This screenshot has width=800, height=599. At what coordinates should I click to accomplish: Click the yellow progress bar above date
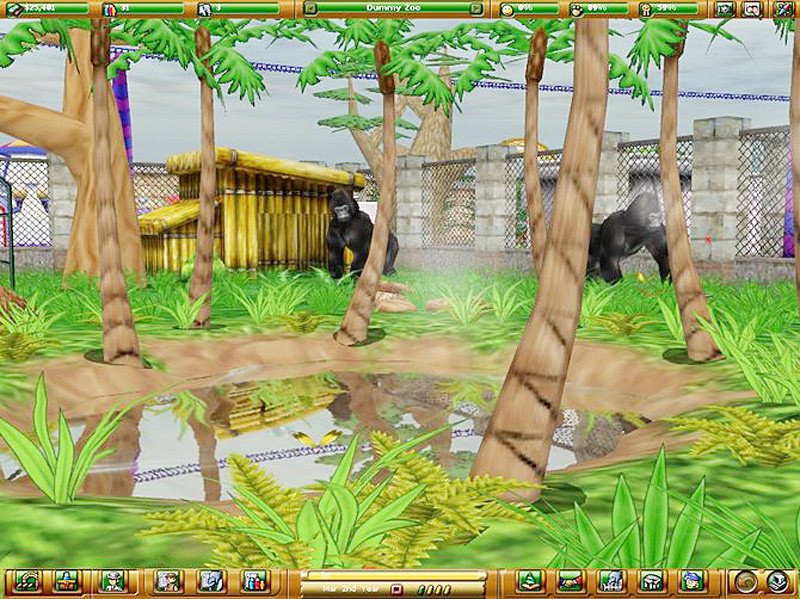(x=393, y=576)
